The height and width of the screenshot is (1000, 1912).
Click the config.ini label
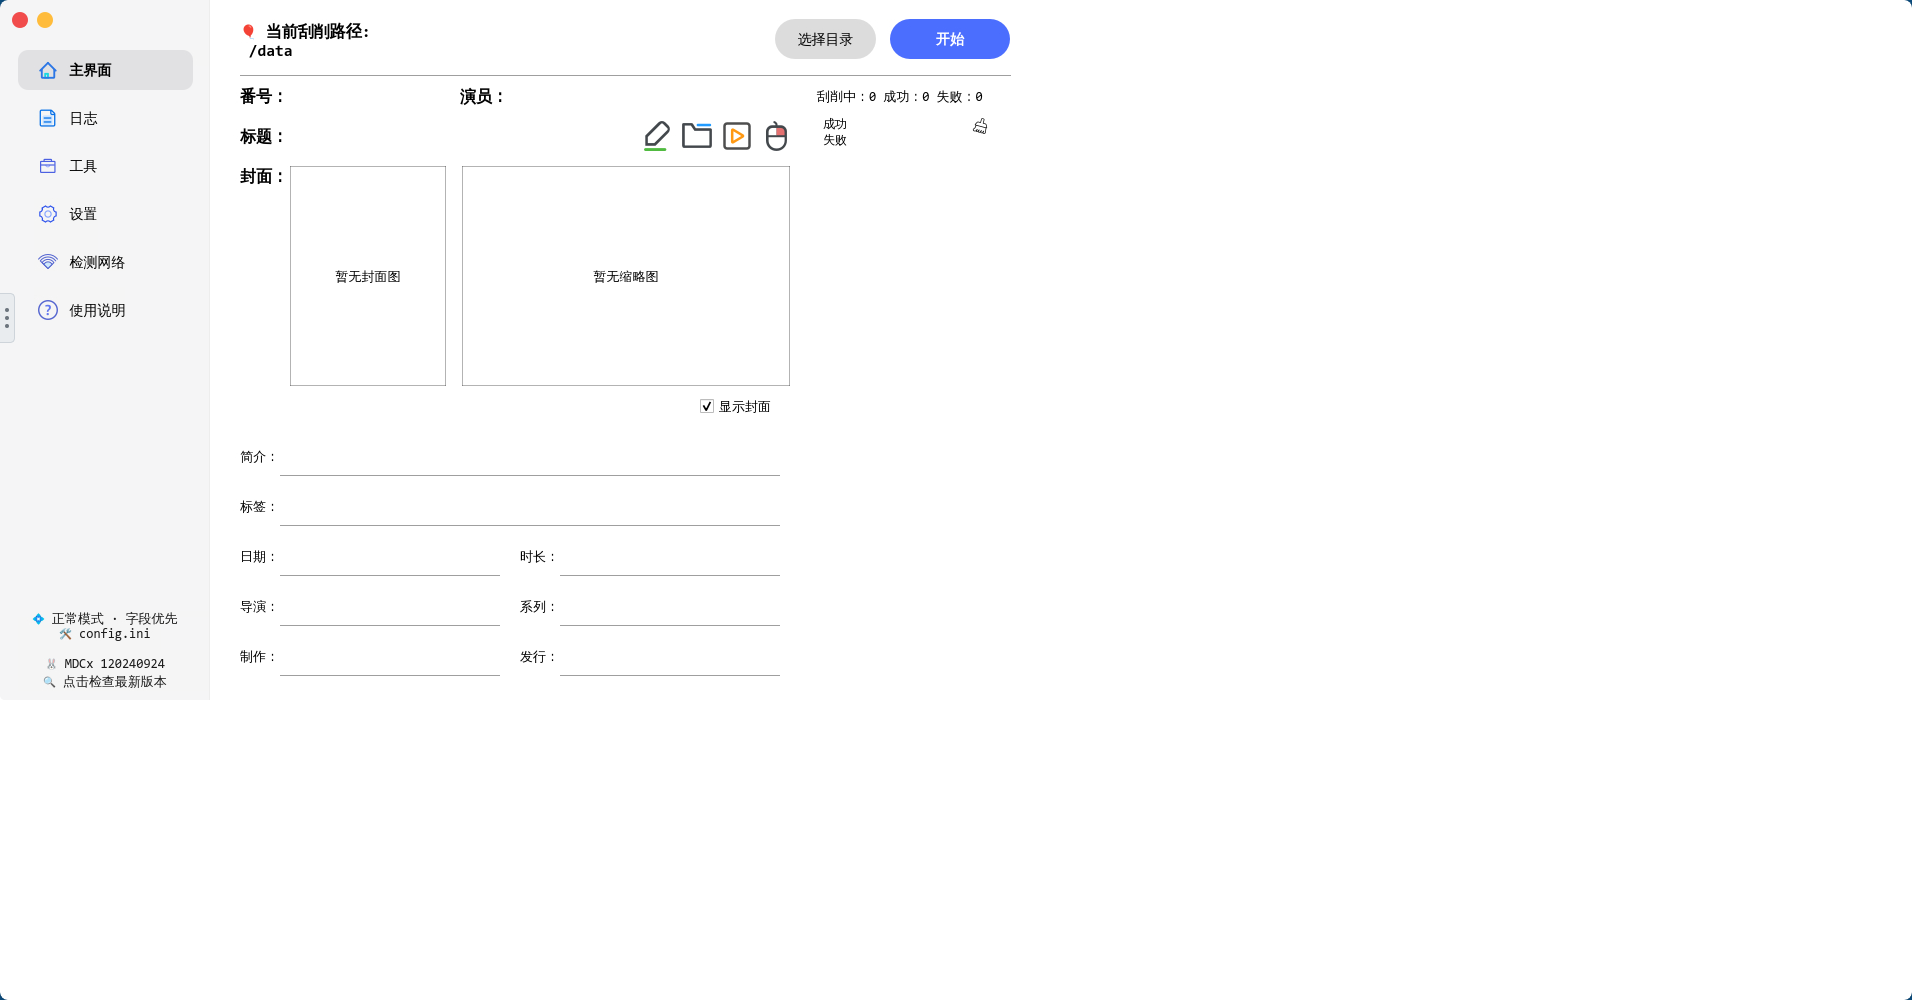coord(114,634)
